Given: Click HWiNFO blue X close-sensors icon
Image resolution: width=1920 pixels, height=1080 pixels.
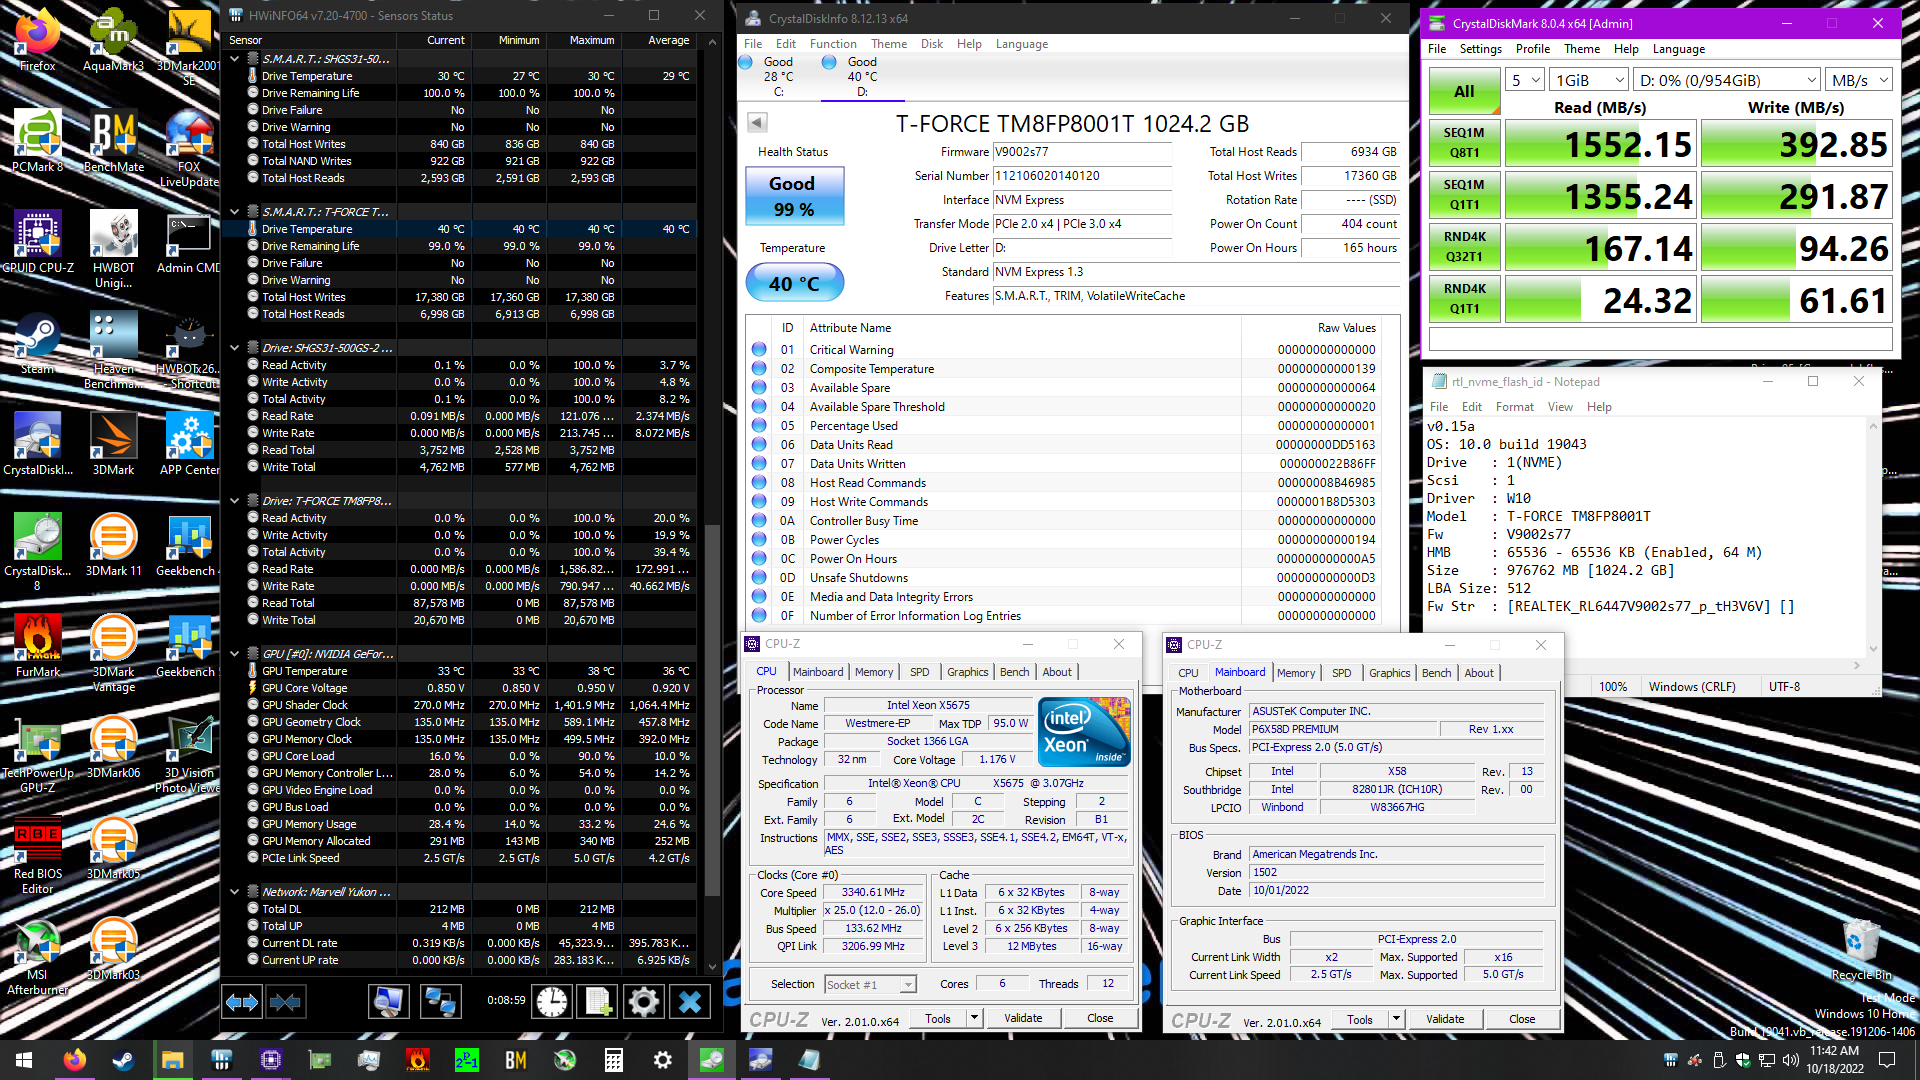Looking at the screenshot, I should pyautogui.click(x=690, y=1001).
